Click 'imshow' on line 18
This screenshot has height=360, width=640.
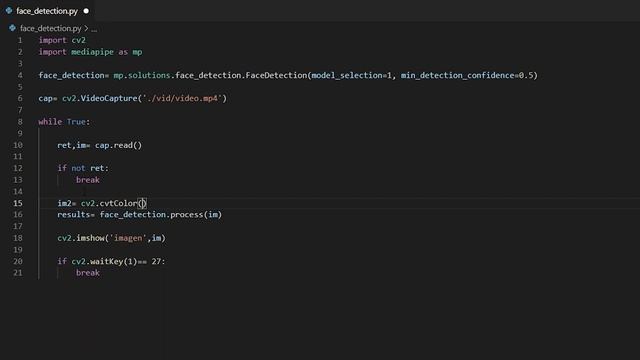pyautogui.click(x=90, y=238)
